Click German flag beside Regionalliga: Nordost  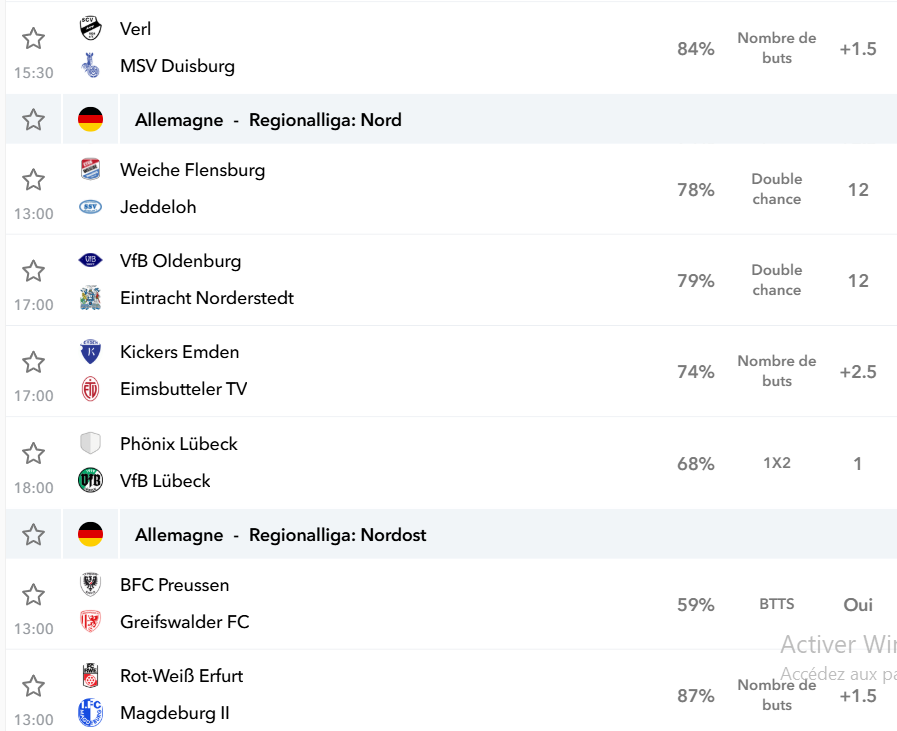click(90, 534)
